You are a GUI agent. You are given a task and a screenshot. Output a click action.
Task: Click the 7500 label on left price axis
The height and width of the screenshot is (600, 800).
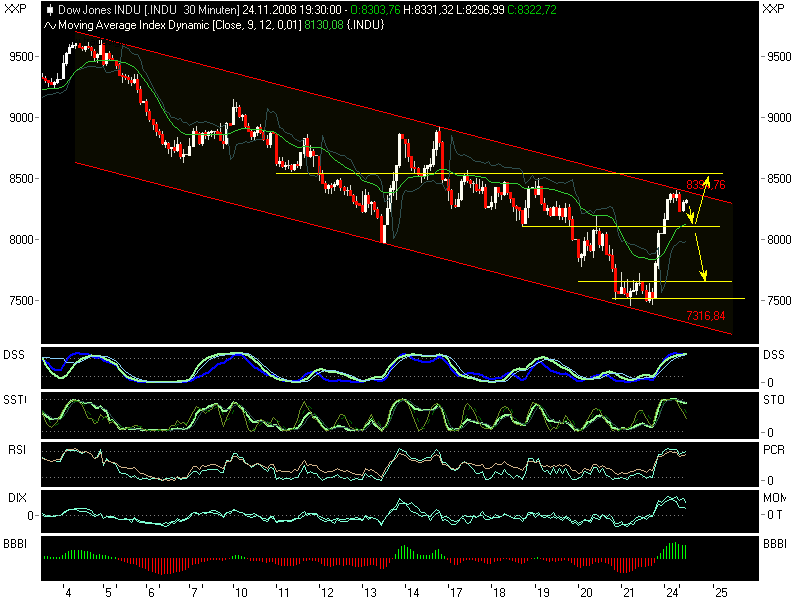click(x=21, y=300)
